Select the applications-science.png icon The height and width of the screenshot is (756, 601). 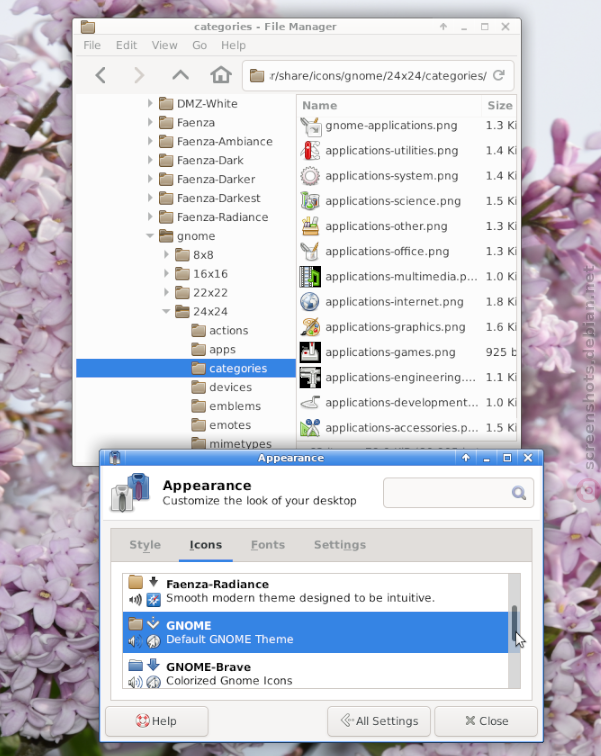310,201
